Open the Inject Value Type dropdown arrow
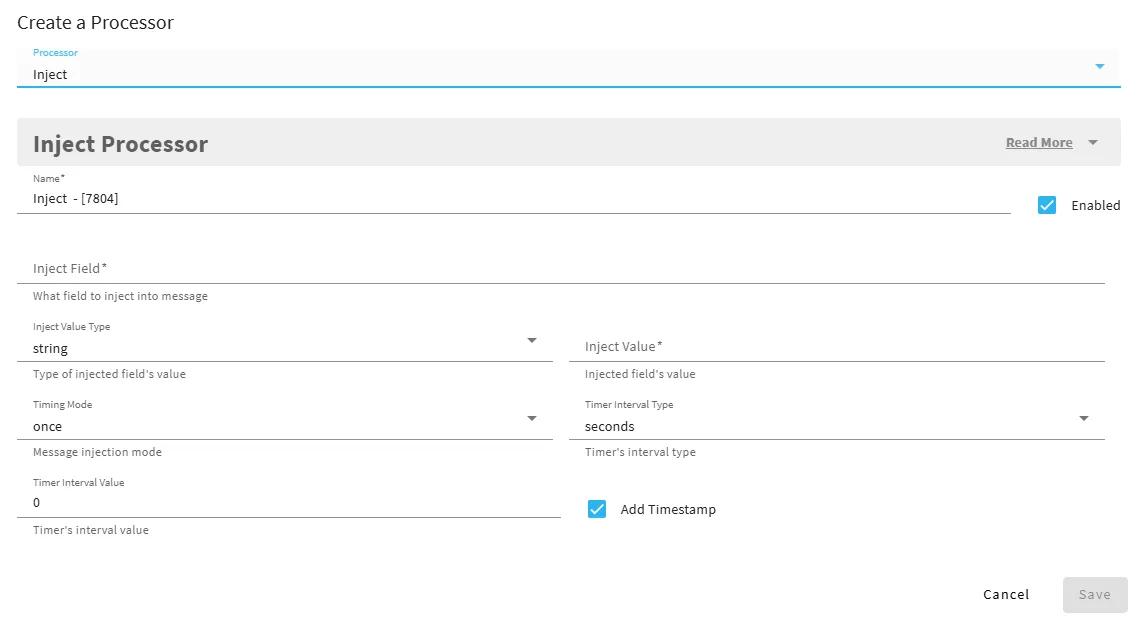The height and width of the screenshot is (618, 1143). (x=531, y=340)
